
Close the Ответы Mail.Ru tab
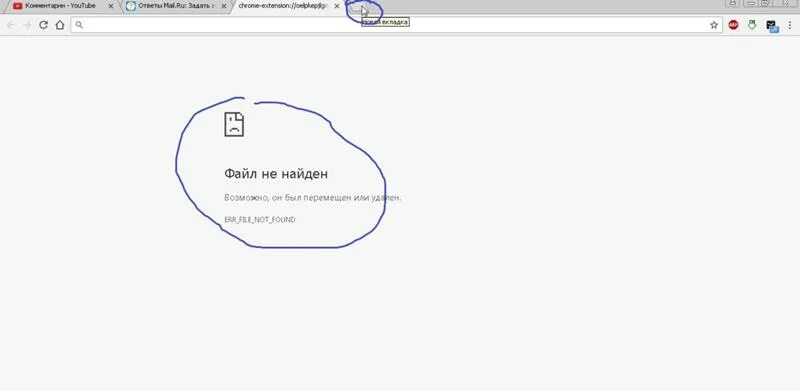coord(223,6)
